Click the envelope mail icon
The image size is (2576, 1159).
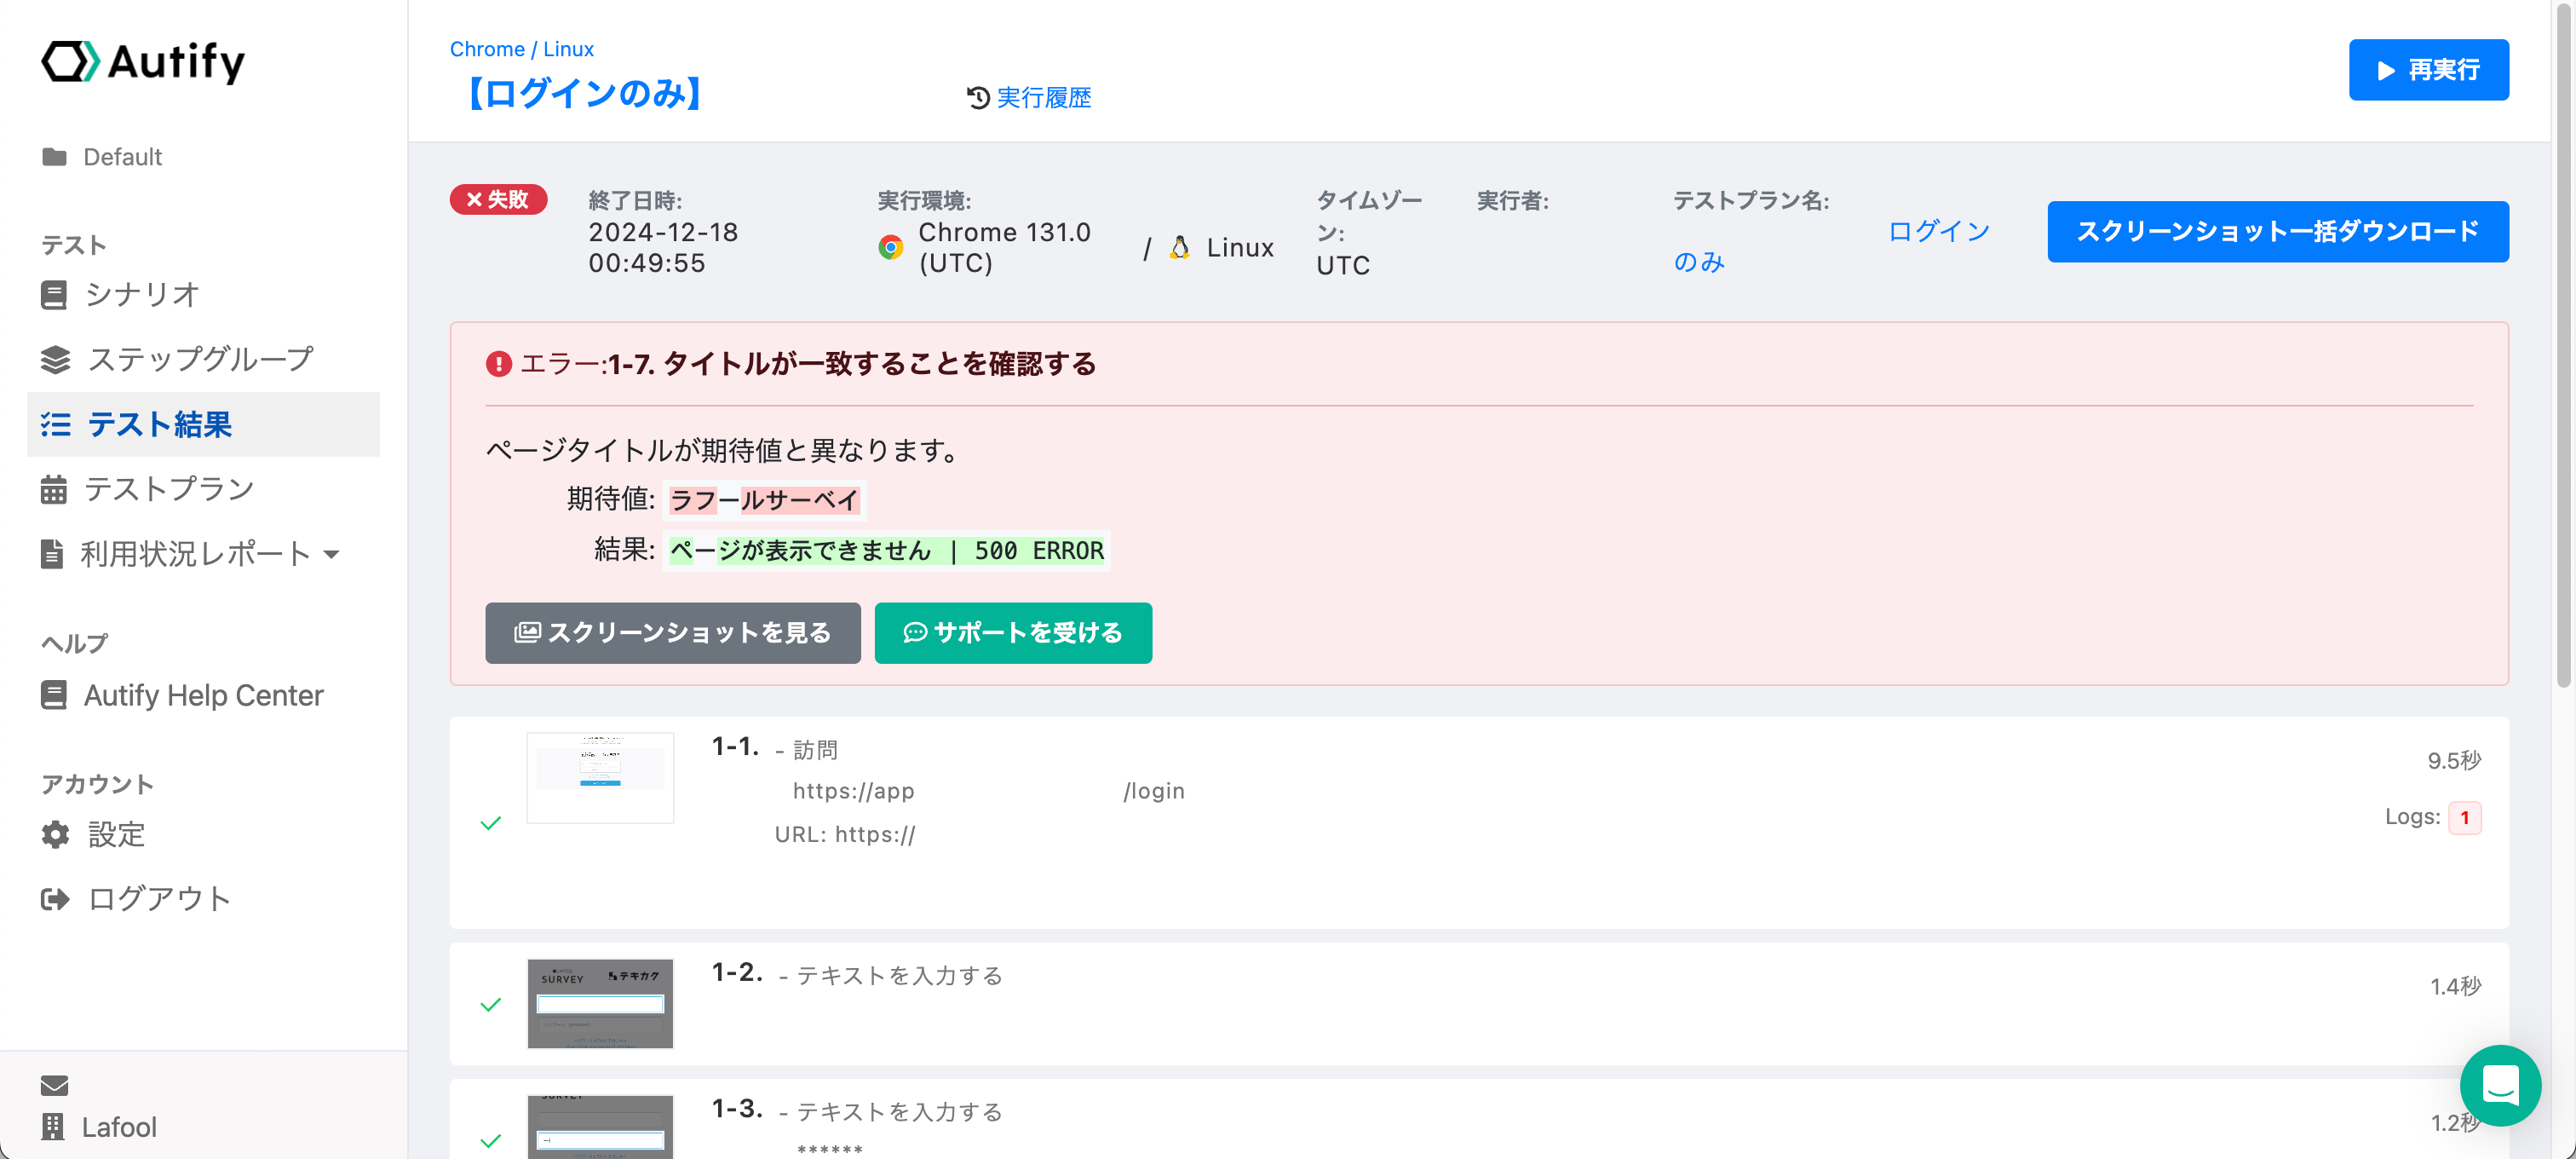(x=54, y=1085)
